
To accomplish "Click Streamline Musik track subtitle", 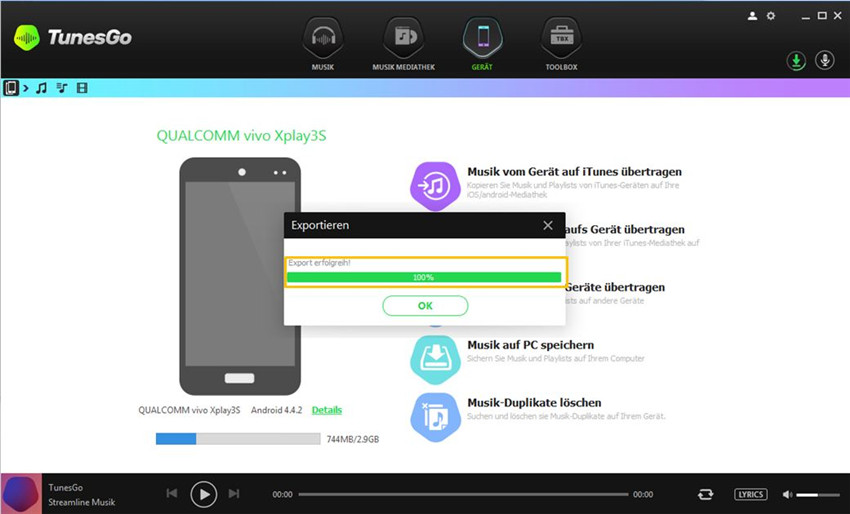I will pyautogui.click(x=81, y=502).
